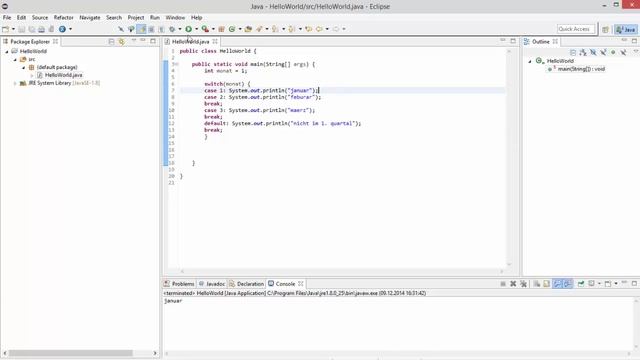Screen dimensions: 640x360
Task: Click Remove All Terminated Launches double-X icon
Action: [523, 284]
